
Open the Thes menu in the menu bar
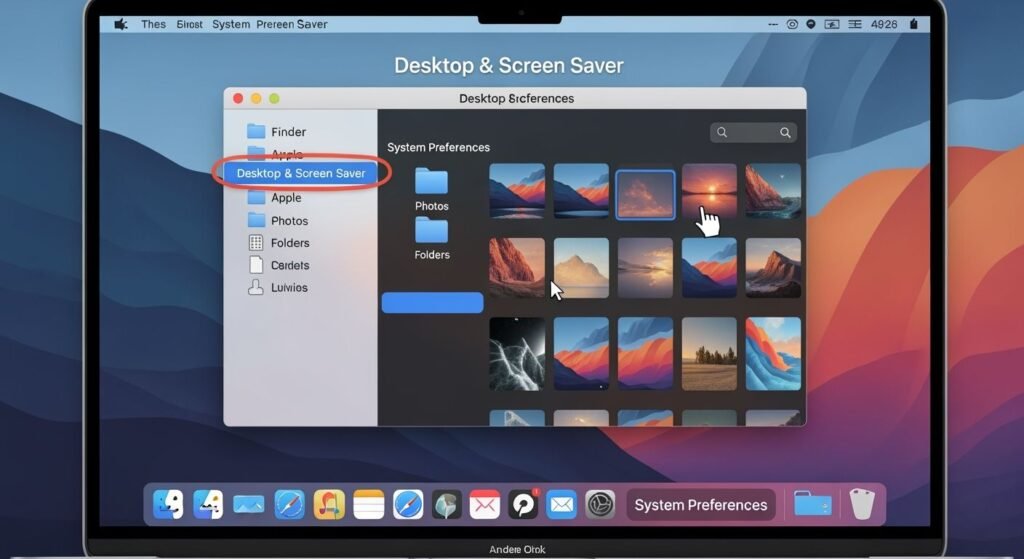(153, 24)
